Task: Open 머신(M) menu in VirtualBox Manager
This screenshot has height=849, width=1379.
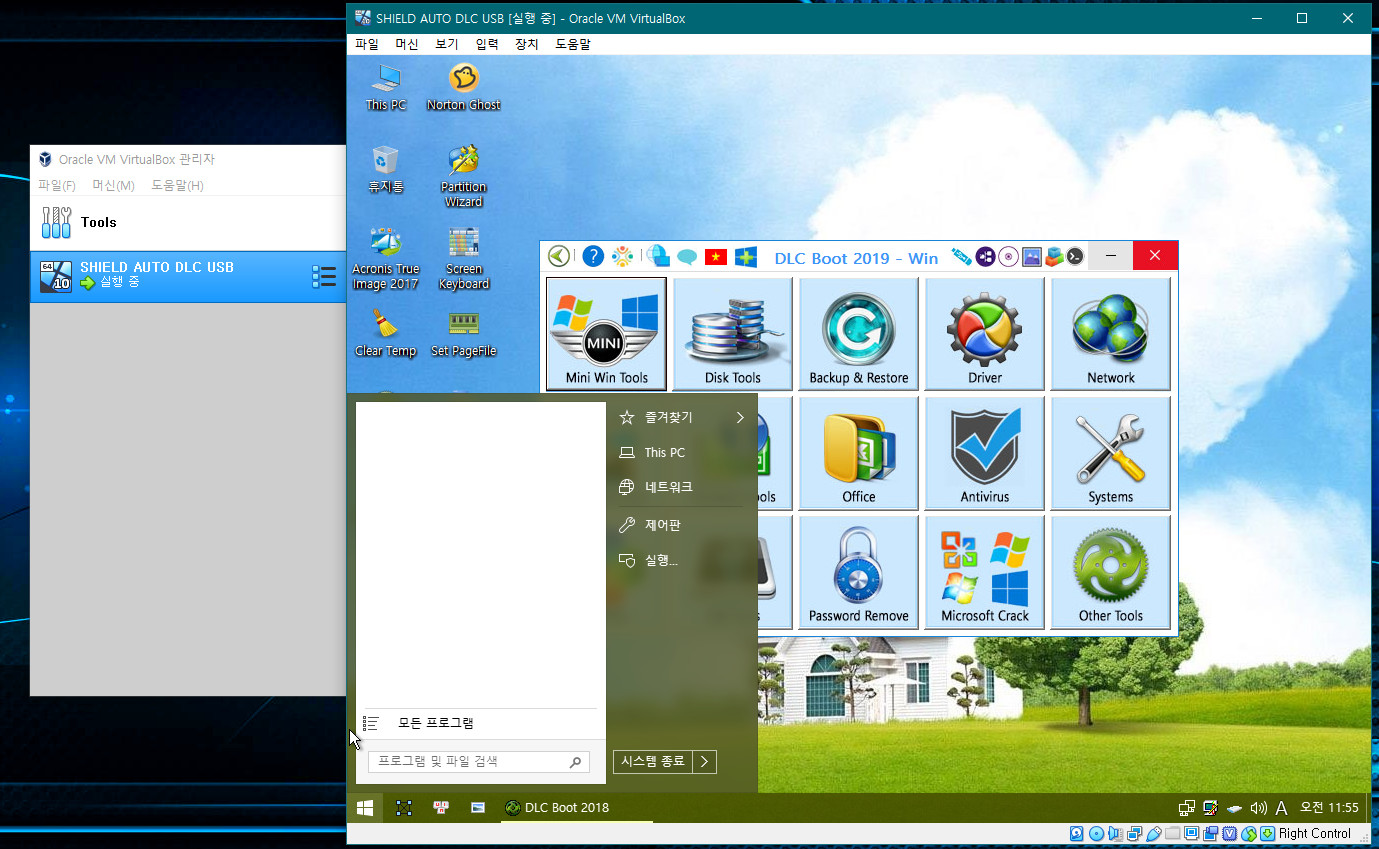Action: (113, 185)
